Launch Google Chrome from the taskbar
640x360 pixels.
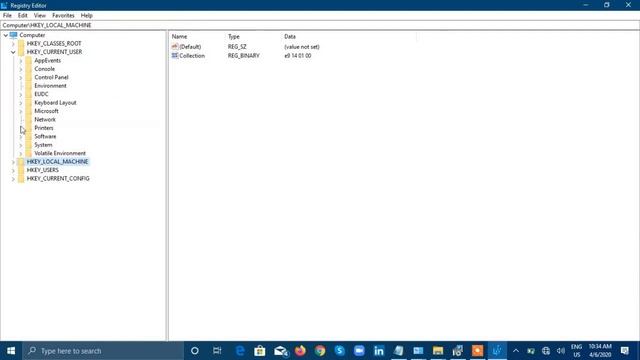click(x=320, y=351)
